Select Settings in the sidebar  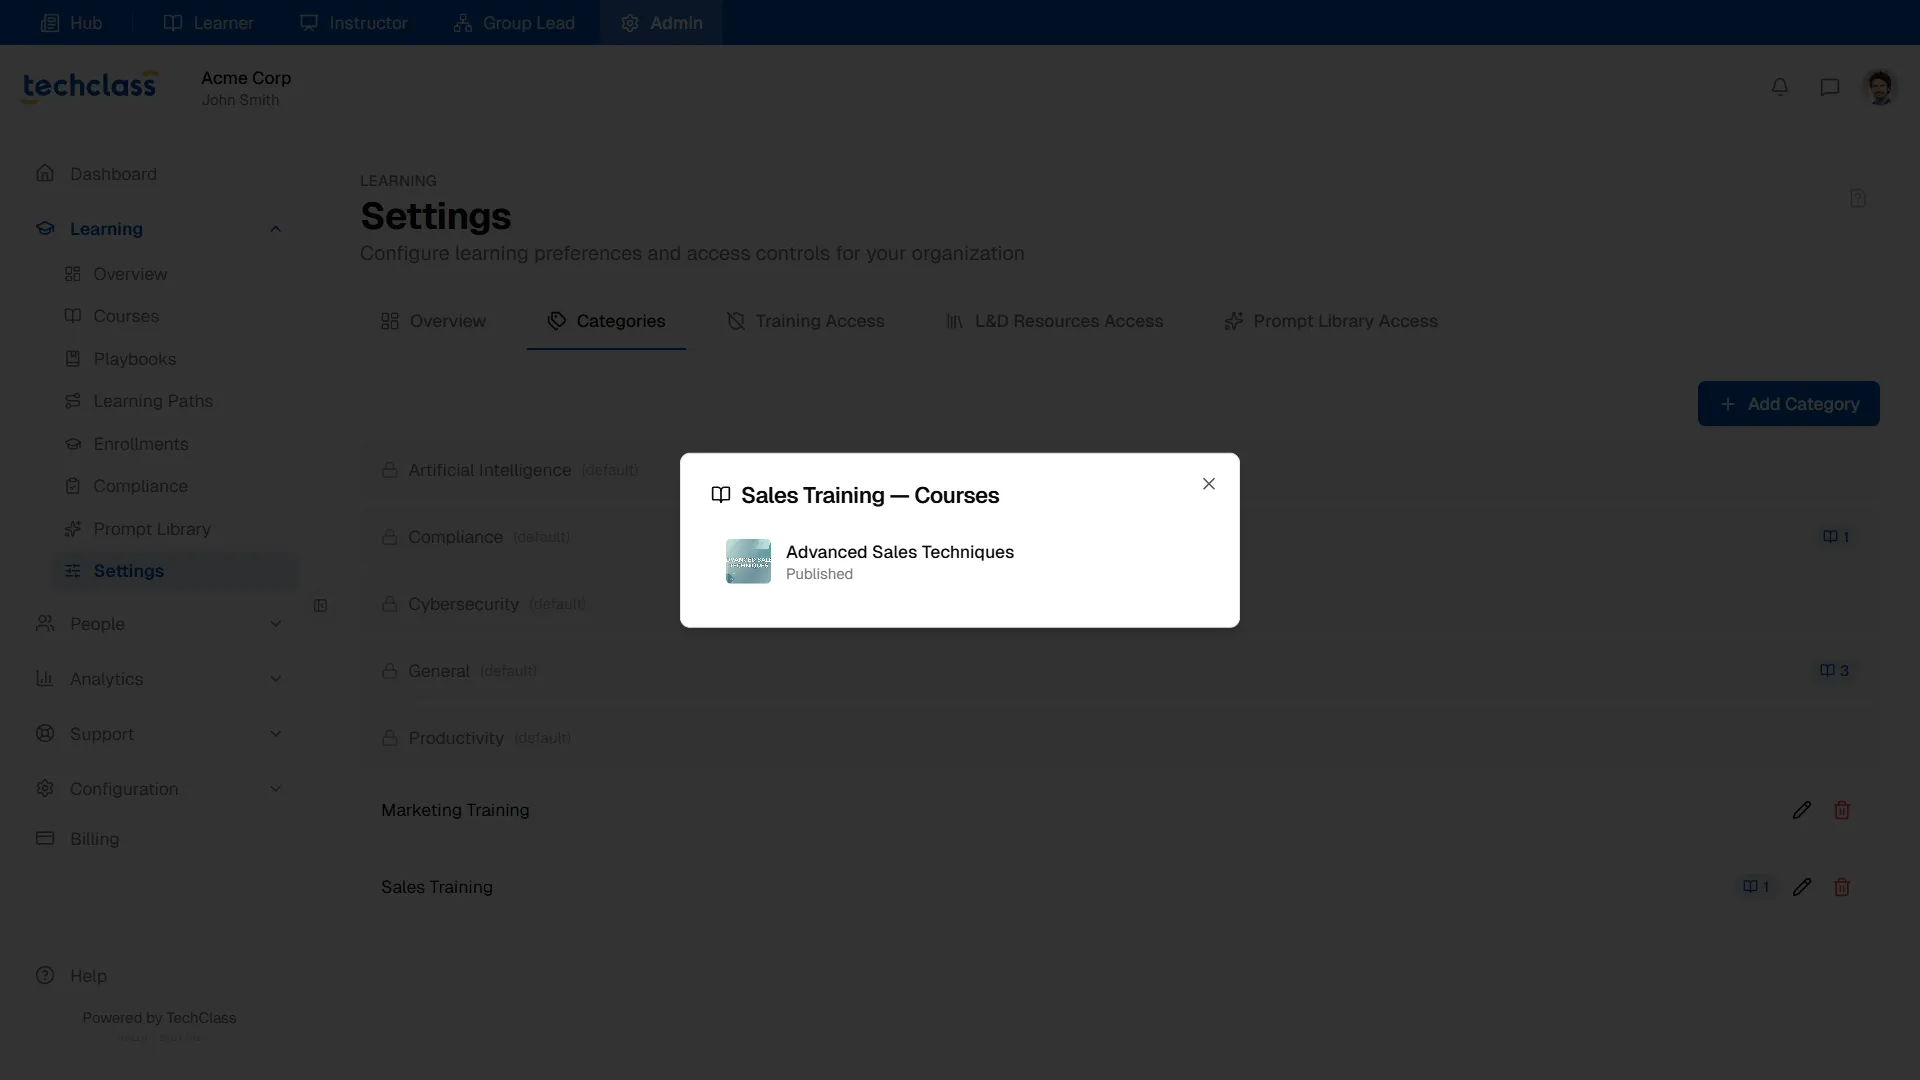point(176,571)
